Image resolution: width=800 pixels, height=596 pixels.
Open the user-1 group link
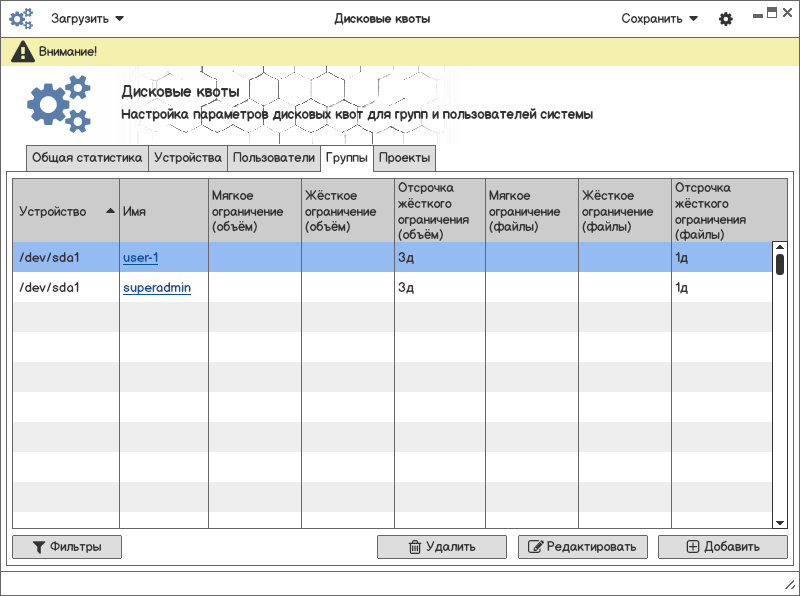click(141, 258)
